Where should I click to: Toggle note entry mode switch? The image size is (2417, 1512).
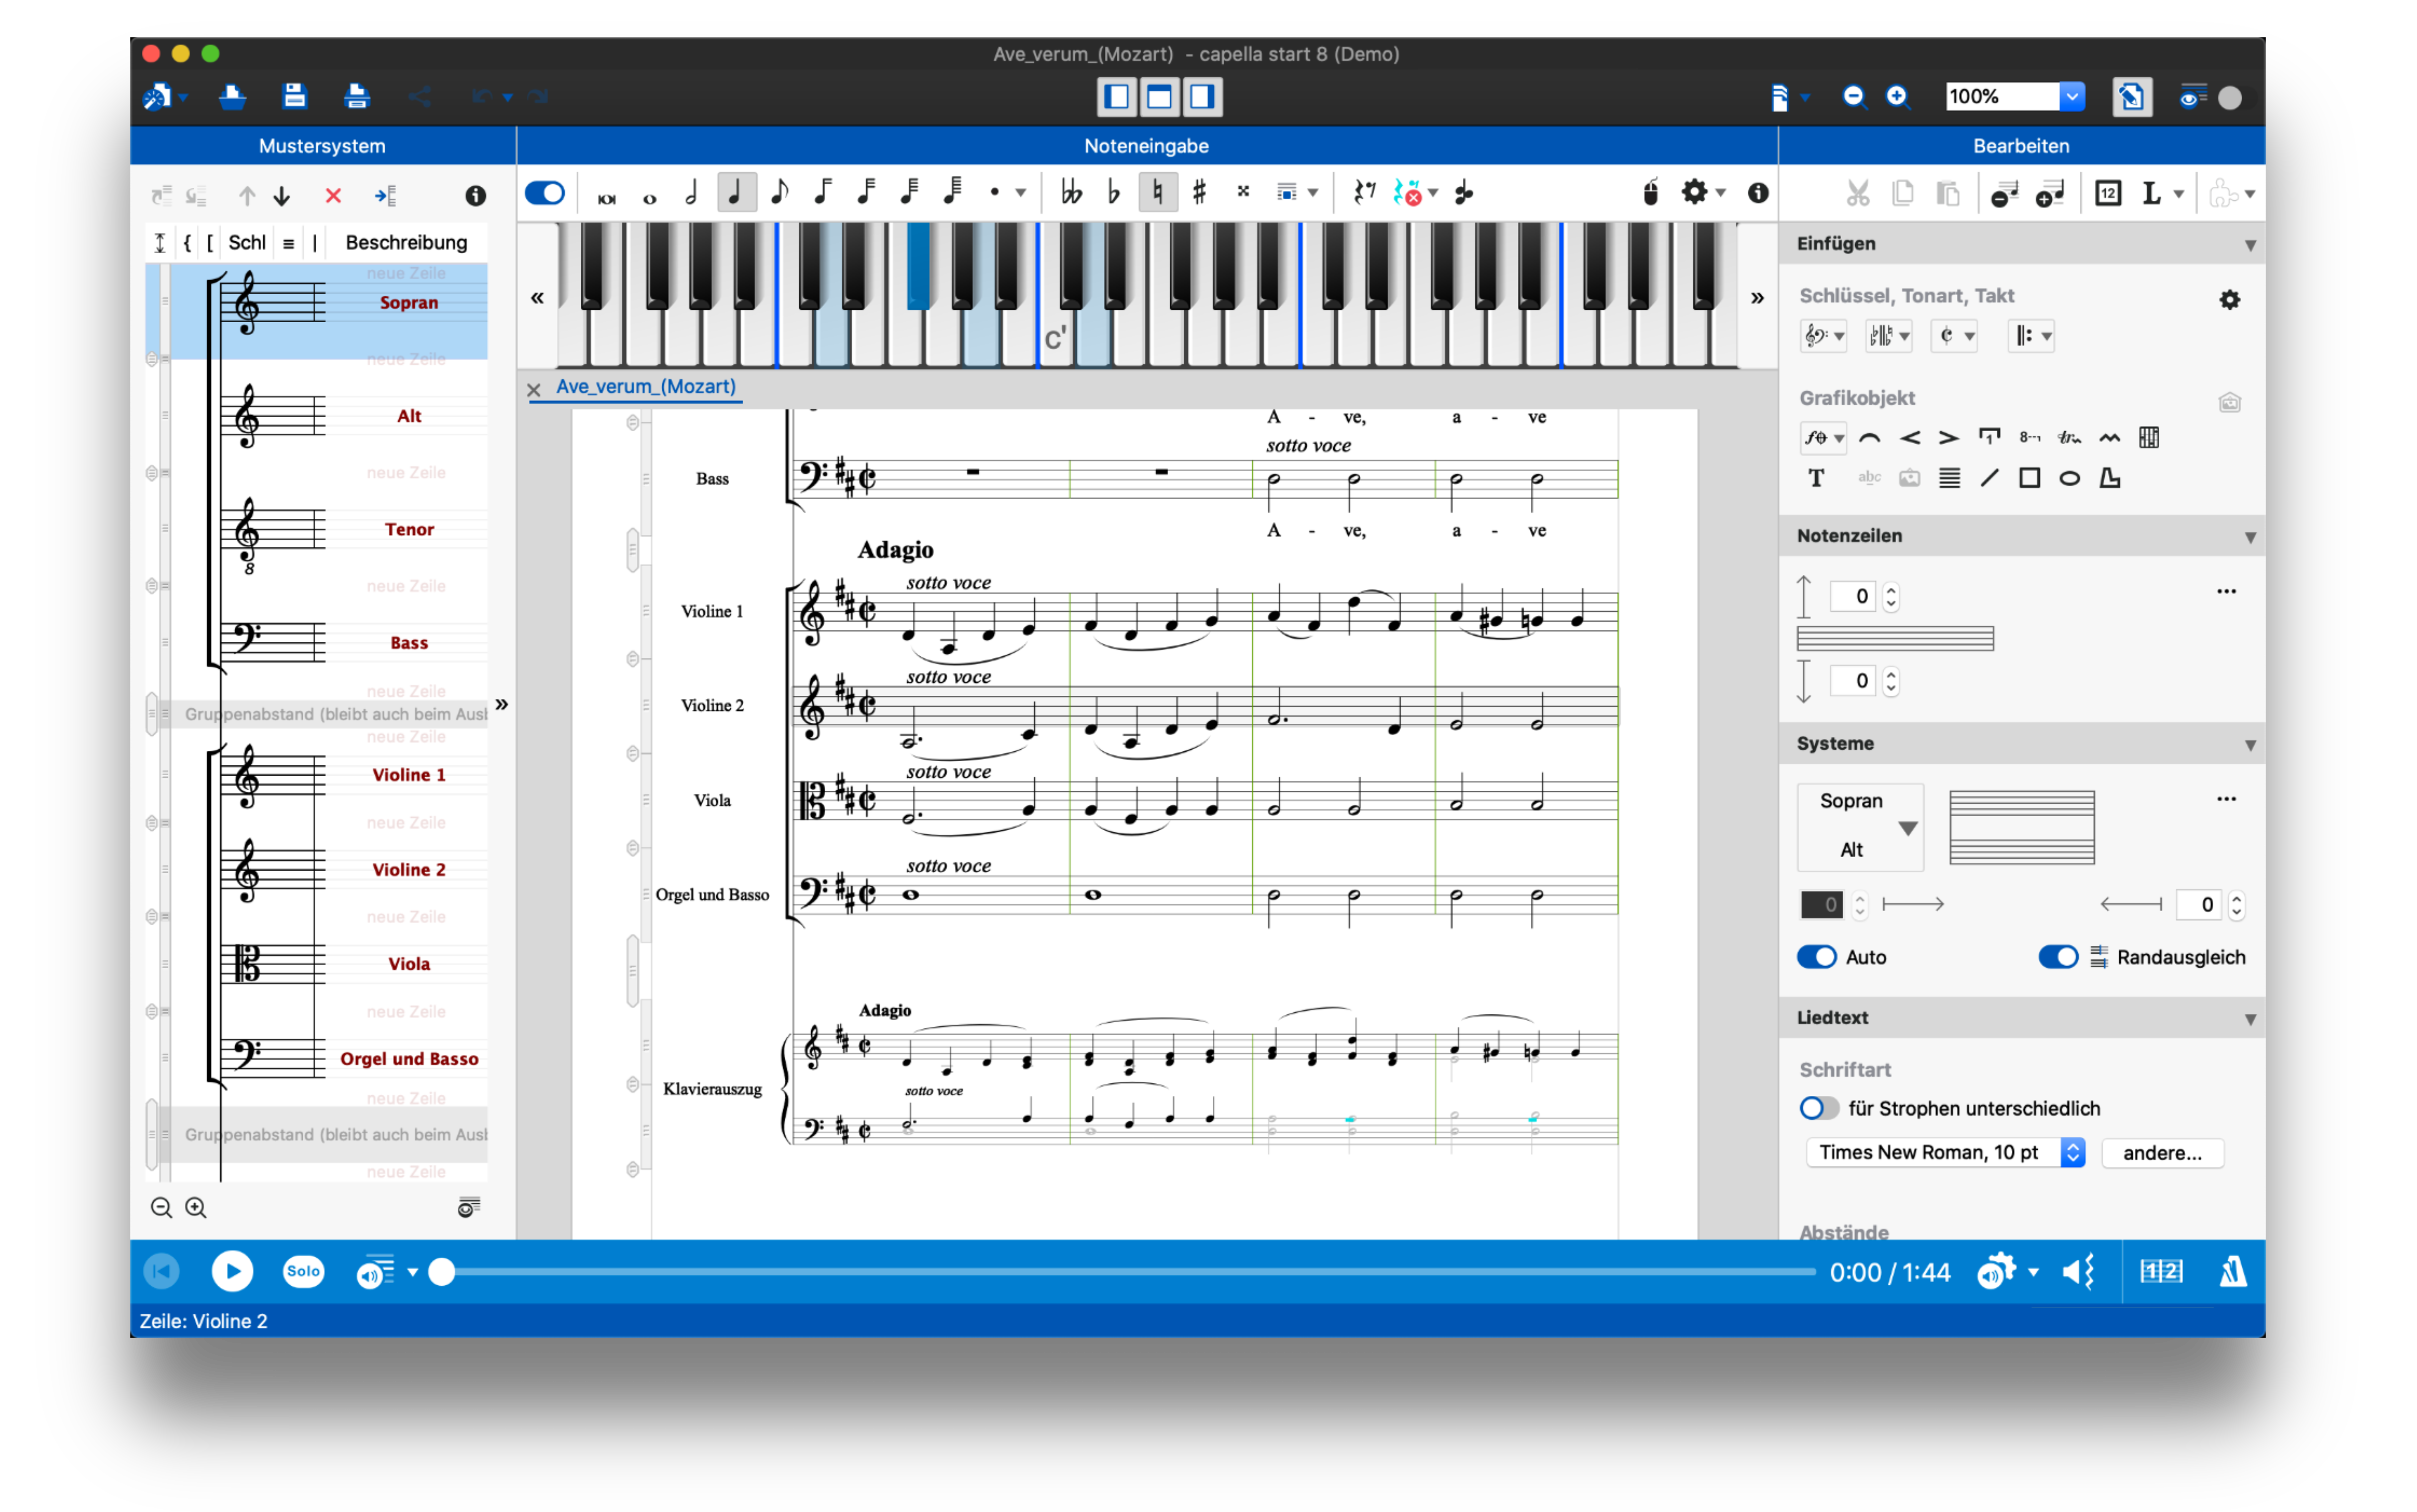point(545,192)
